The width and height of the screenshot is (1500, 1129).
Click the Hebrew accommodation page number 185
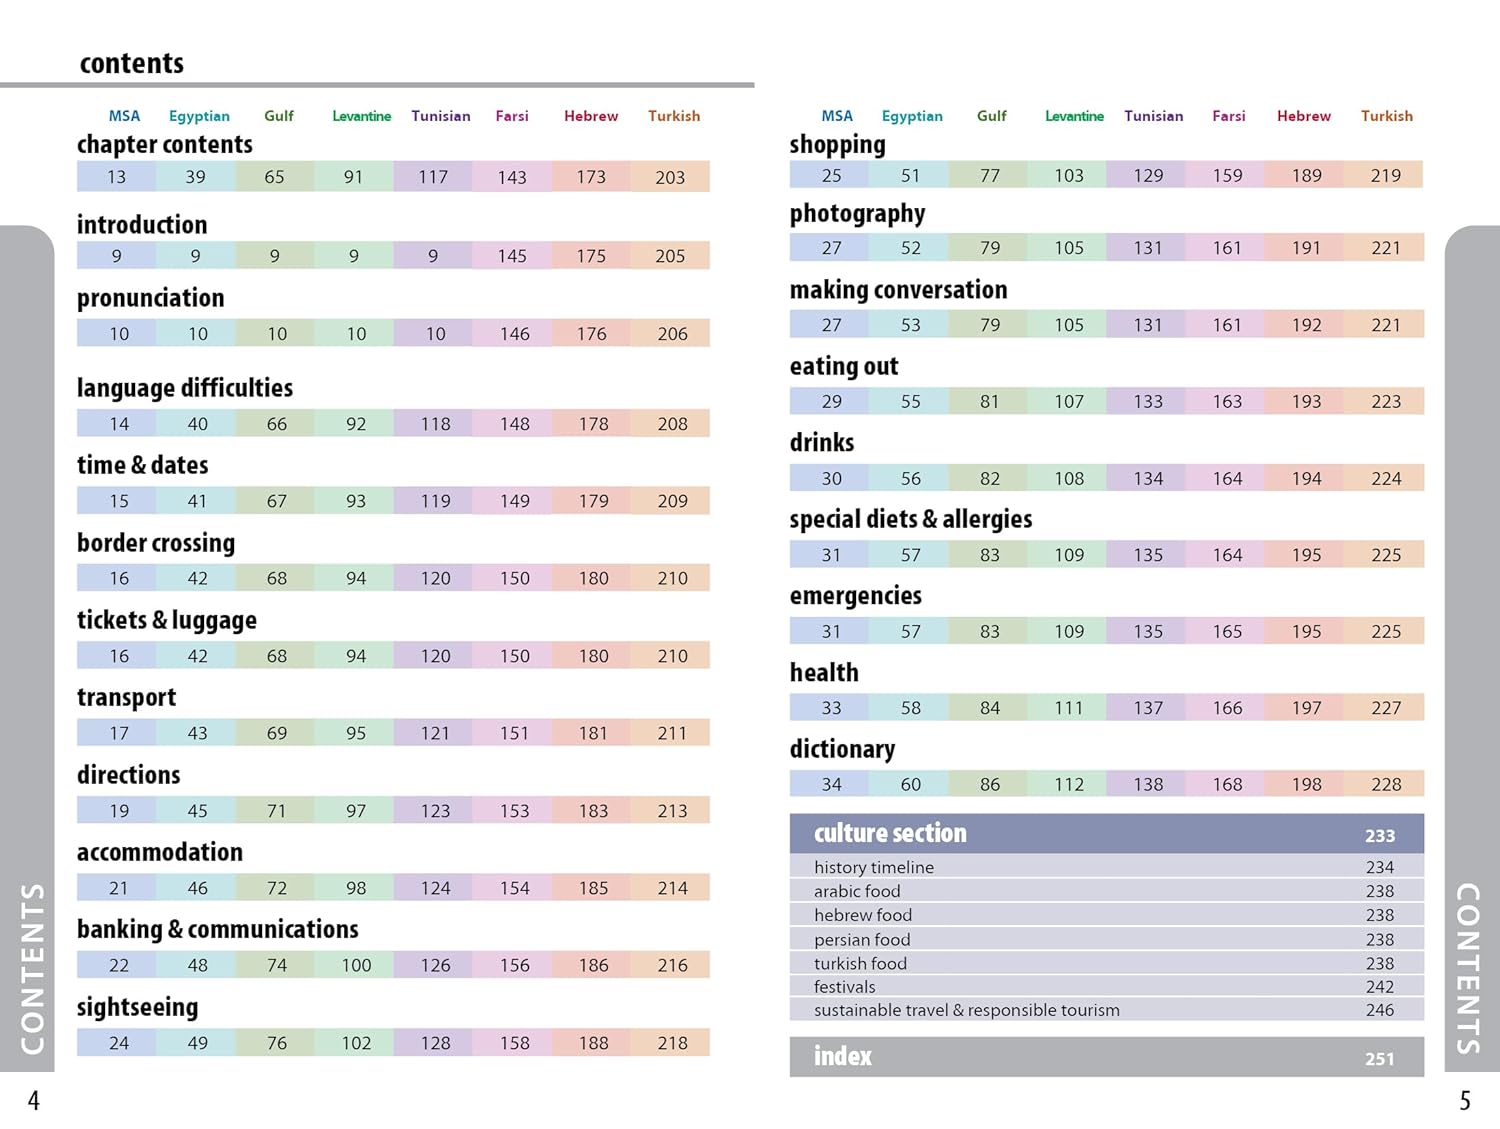coord(593,888)
